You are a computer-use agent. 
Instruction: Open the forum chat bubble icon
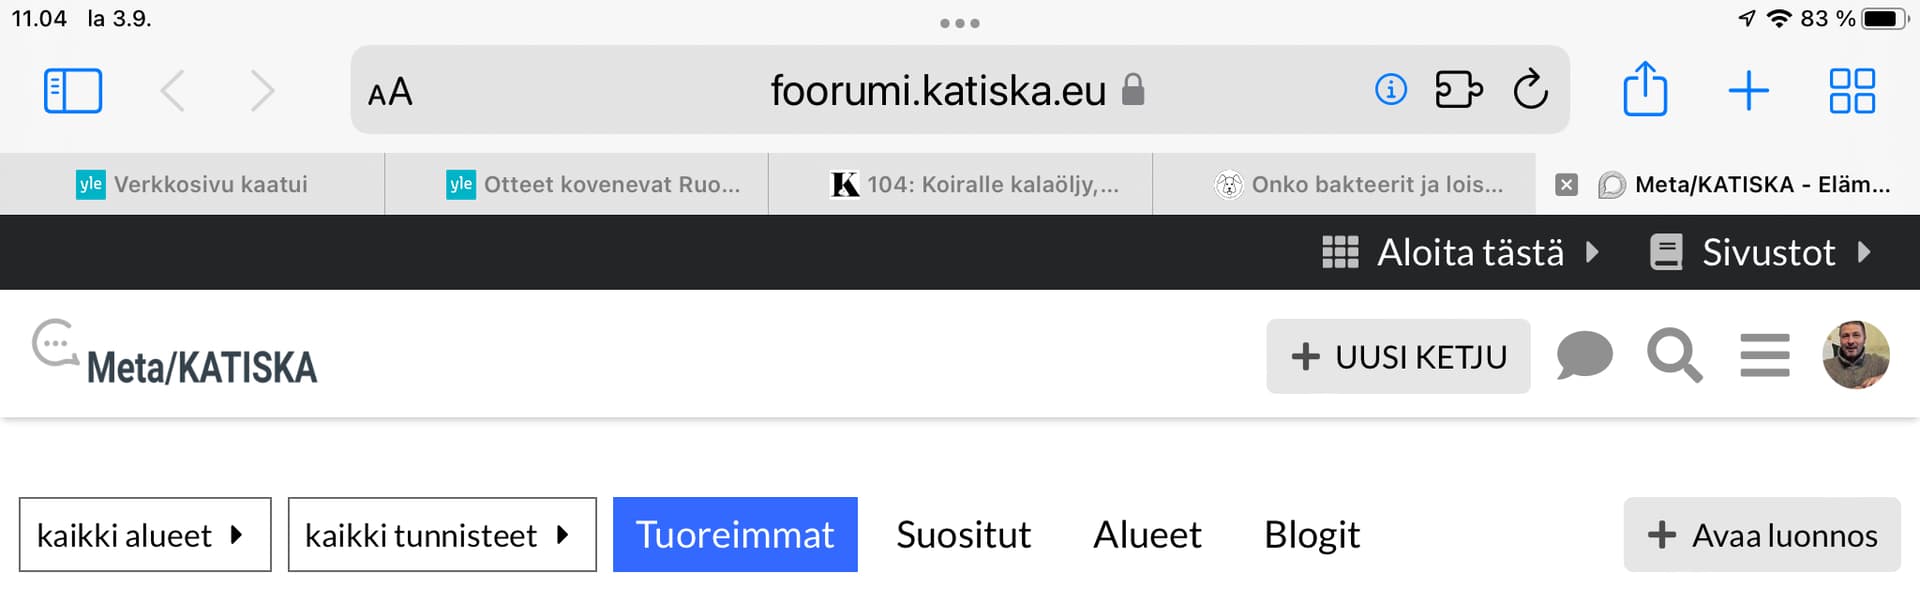[x=1584, y=356]
